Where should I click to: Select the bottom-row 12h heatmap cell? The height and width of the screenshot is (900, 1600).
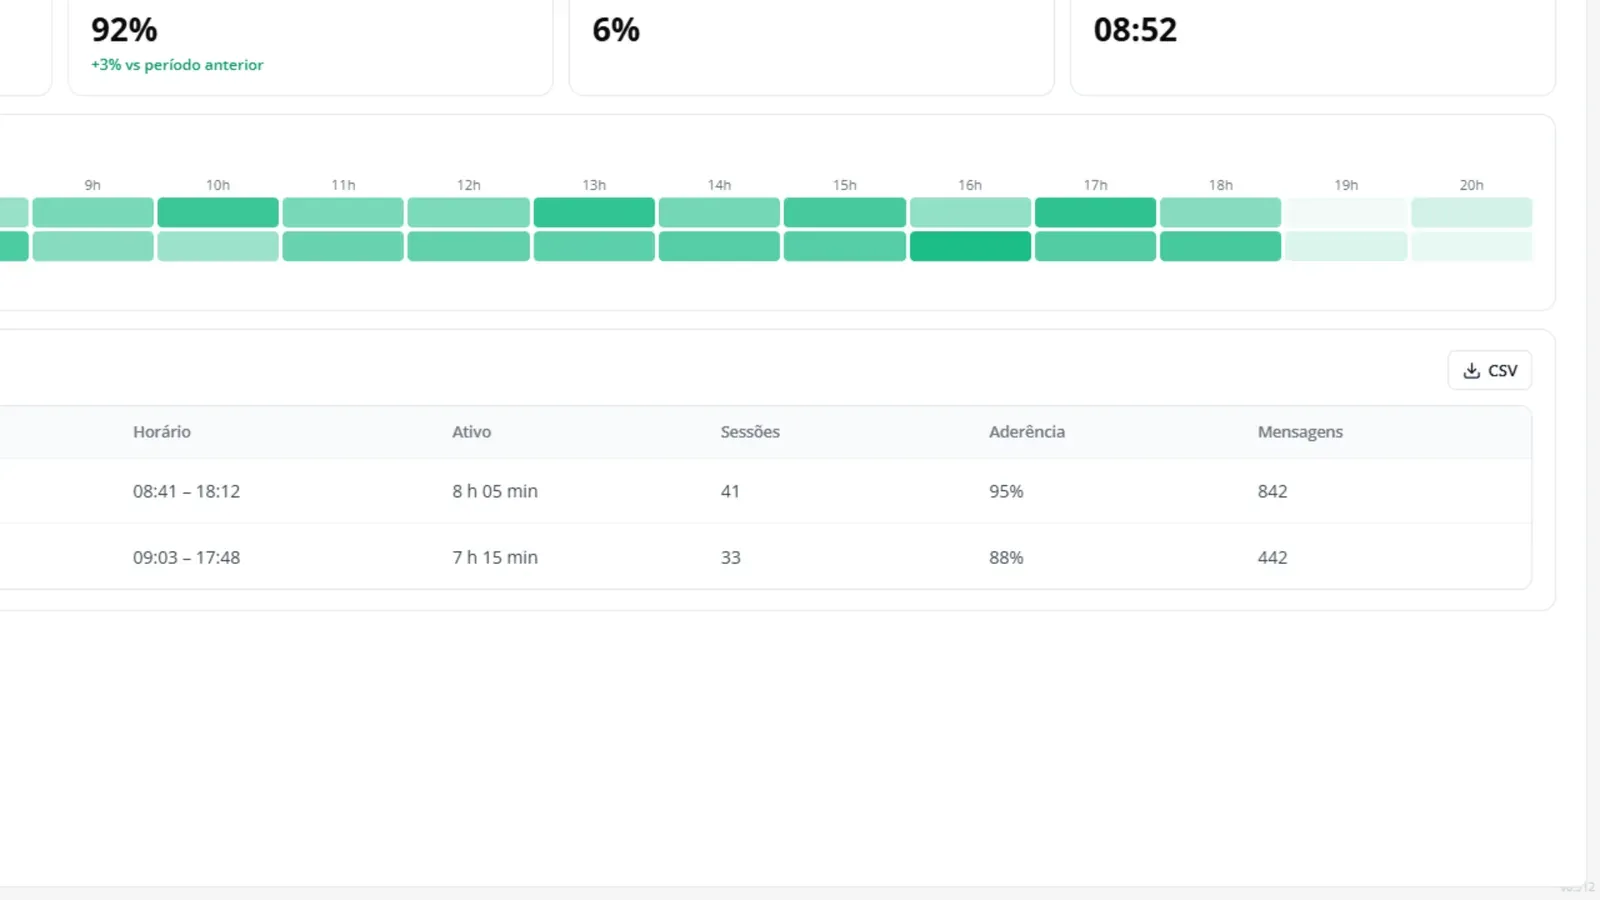pyautogui.click(x=468, y=246)
